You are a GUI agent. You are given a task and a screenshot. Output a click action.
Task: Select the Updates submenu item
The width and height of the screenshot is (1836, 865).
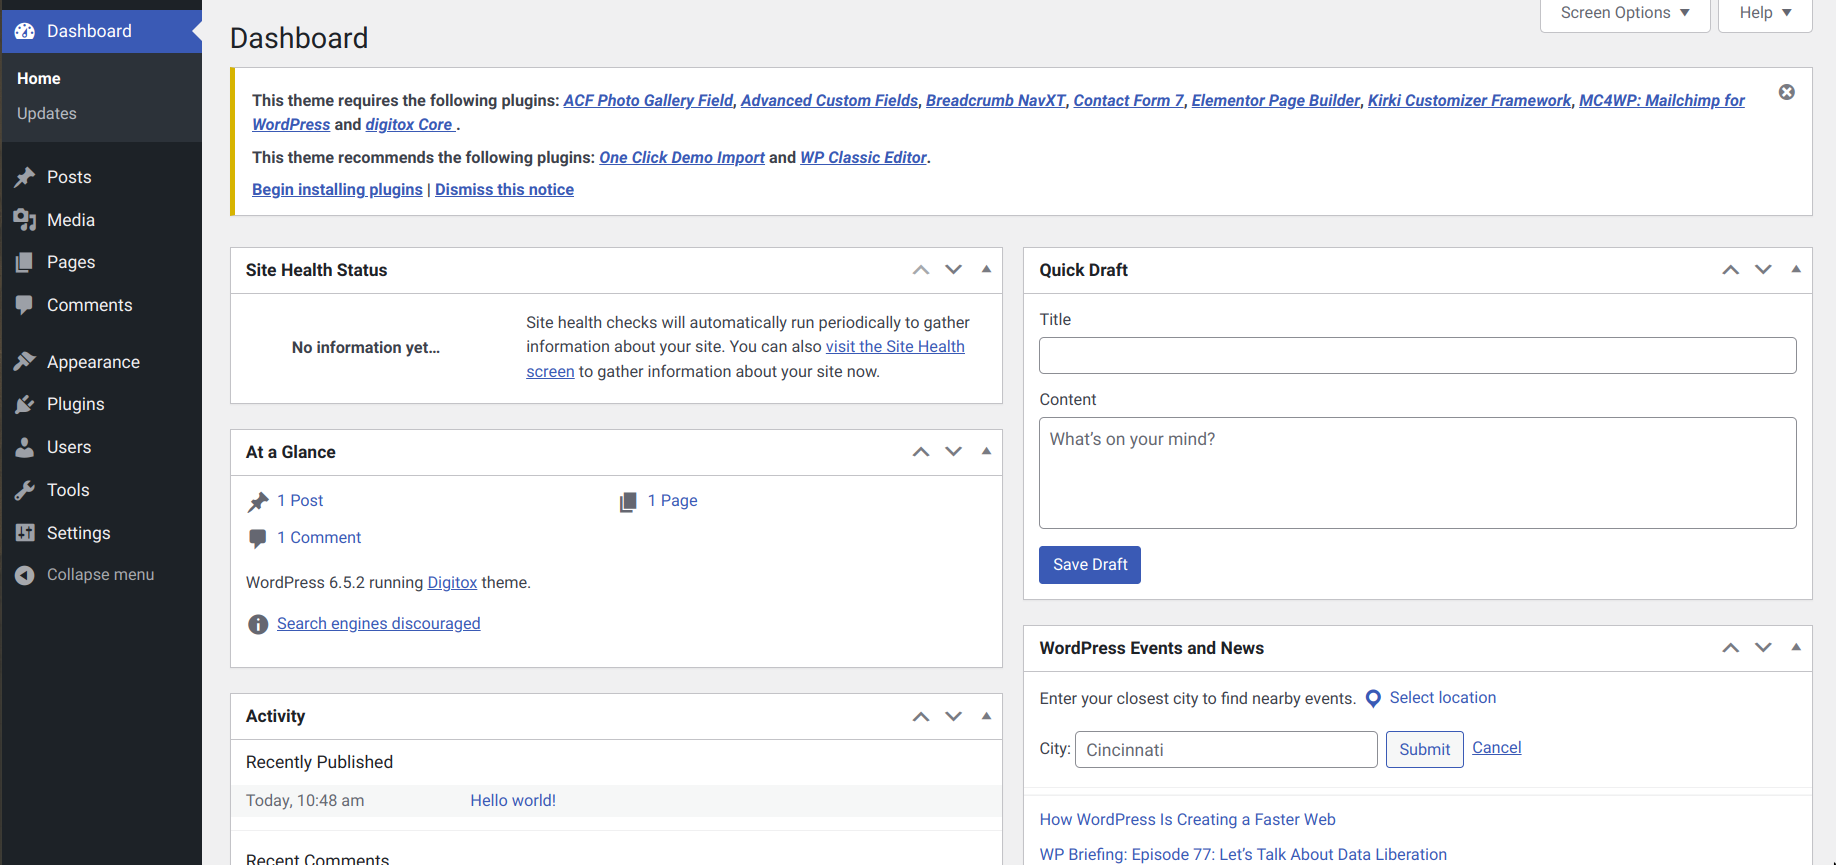47,114
